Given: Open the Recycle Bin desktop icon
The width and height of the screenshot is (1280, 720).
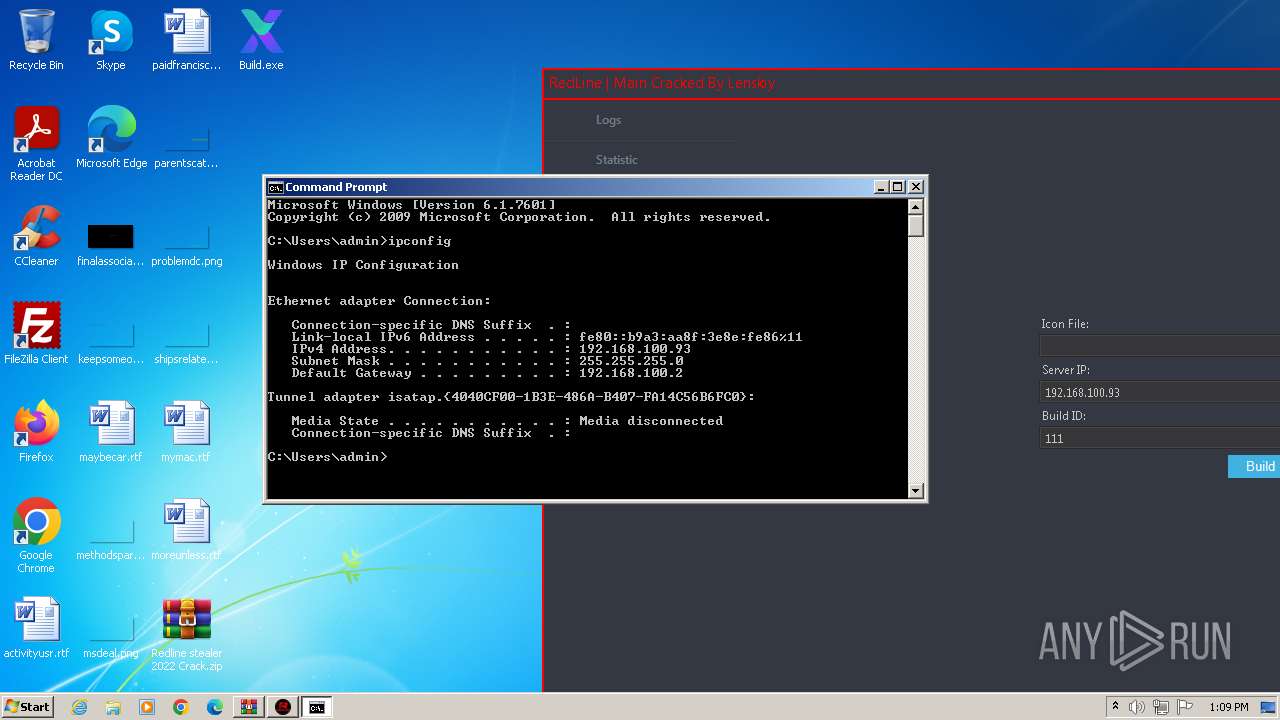Looking at the screenshot, I should point(36,40).
